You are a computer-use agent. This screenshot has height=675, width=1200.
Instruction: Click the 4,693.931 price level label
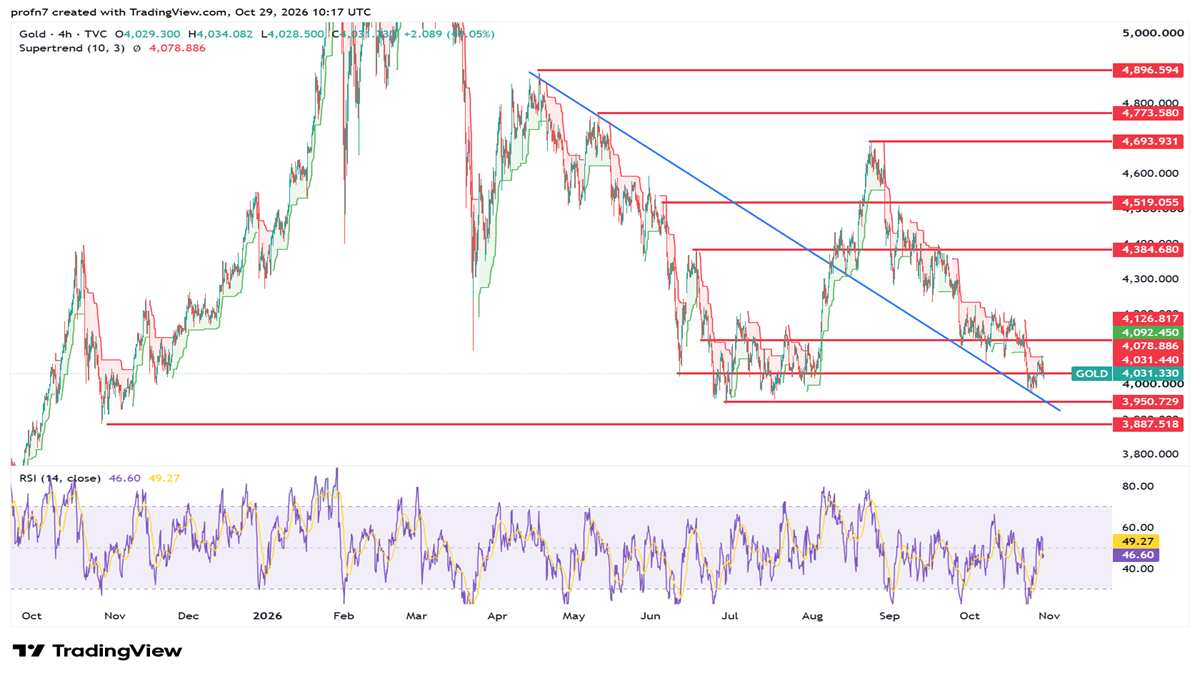click(1148, 141)
